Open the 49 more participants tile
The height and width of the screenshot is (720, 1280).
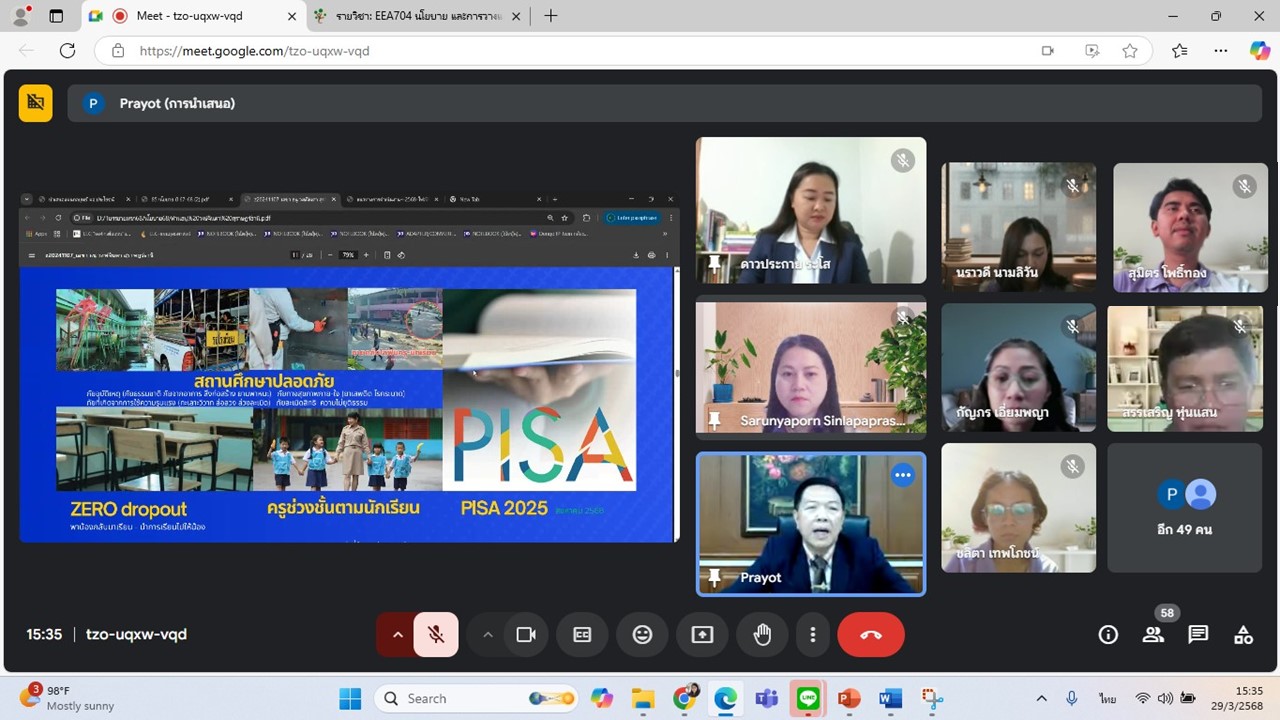(x=1185, y=508)
